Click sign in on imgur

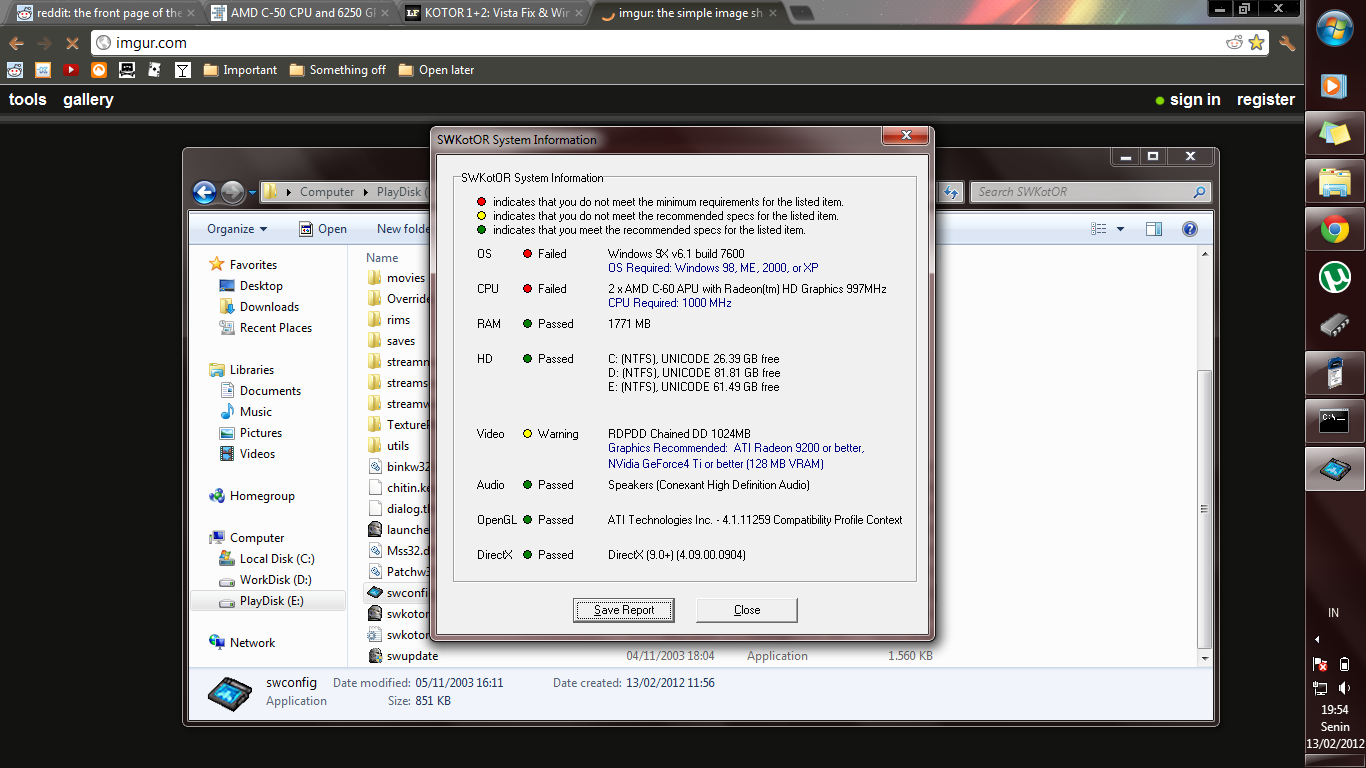click(x=1195, y=100)
